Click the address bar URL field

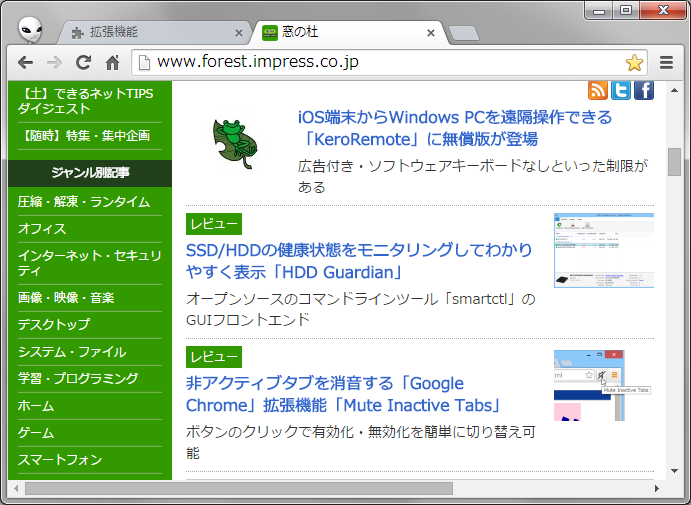tap(388, 63)
